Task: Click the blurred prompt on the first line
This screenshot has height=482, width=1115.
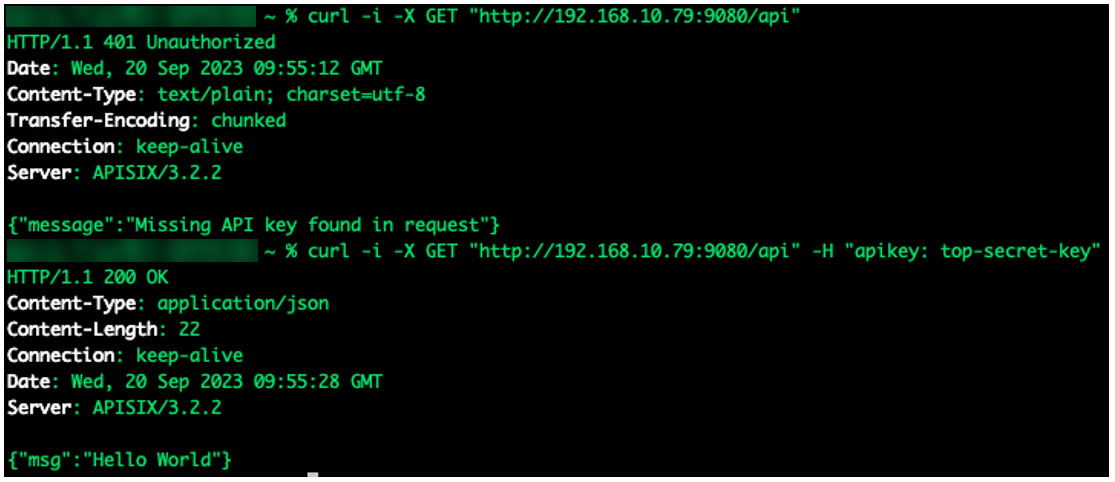Action: (130, 17)
